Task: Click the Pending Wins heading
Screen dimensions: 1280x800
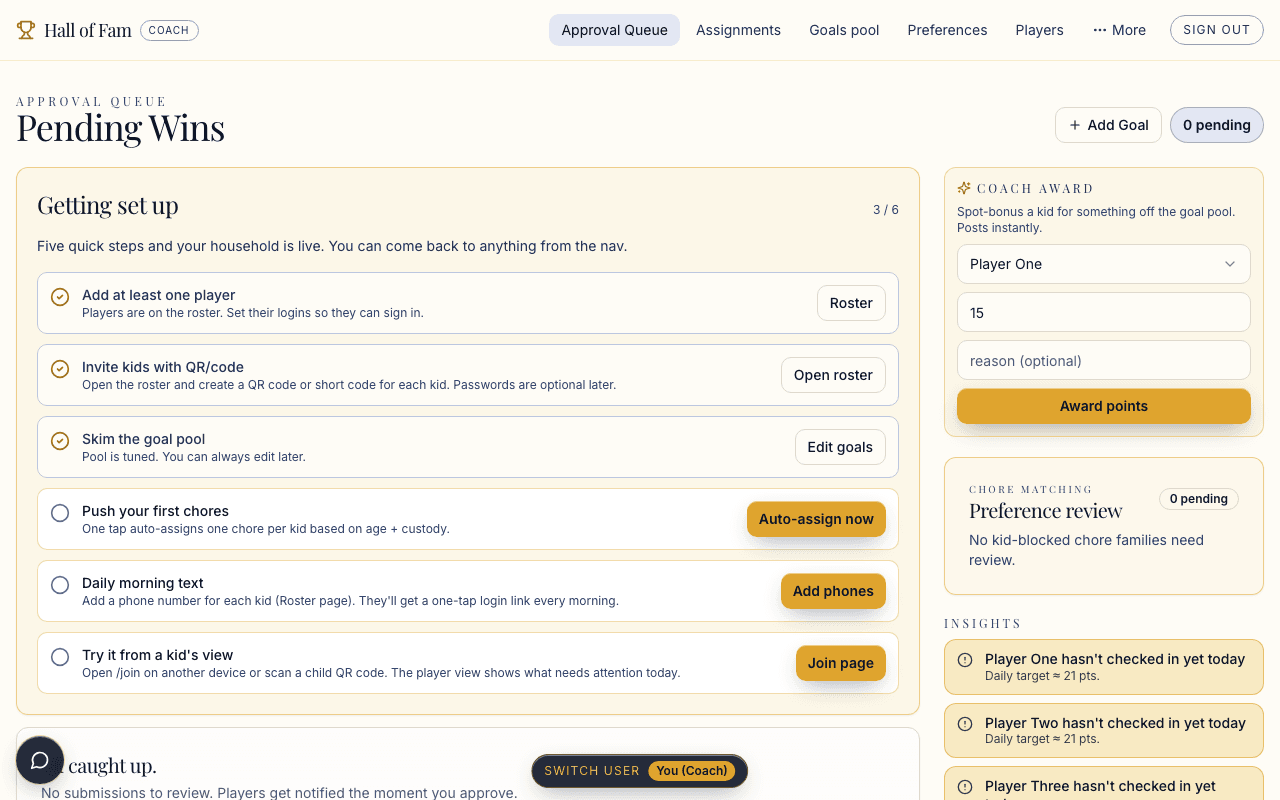Action: (x=121, y=128)
